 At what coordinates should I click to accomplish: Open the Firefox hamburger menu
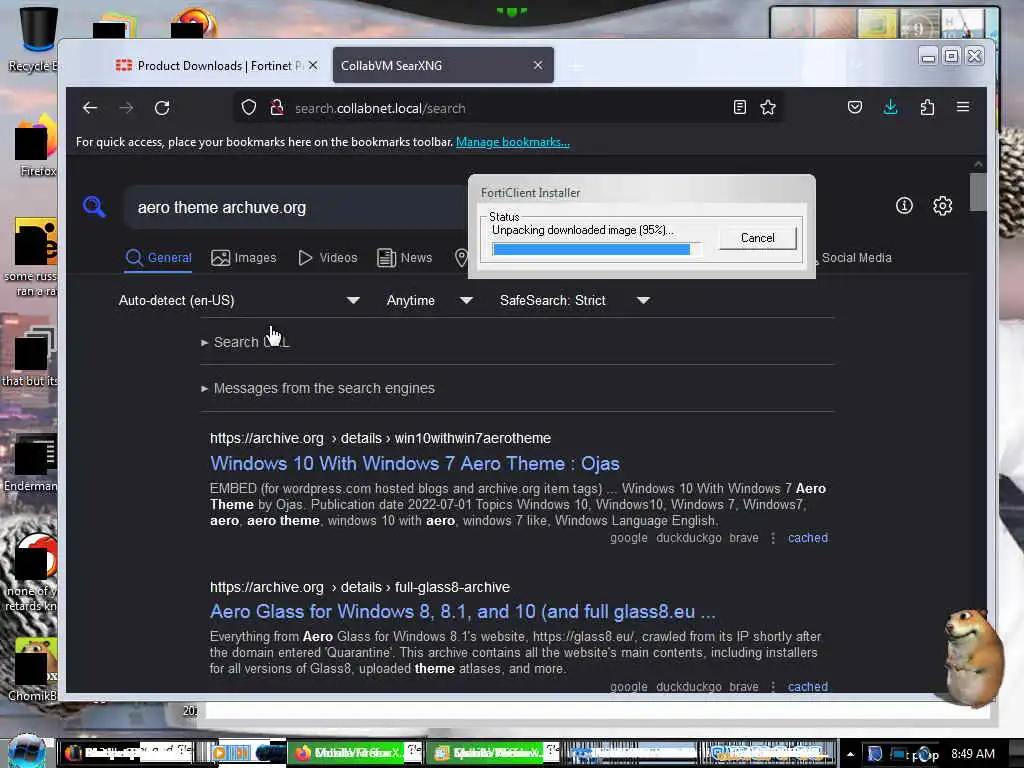click(963, 107)
